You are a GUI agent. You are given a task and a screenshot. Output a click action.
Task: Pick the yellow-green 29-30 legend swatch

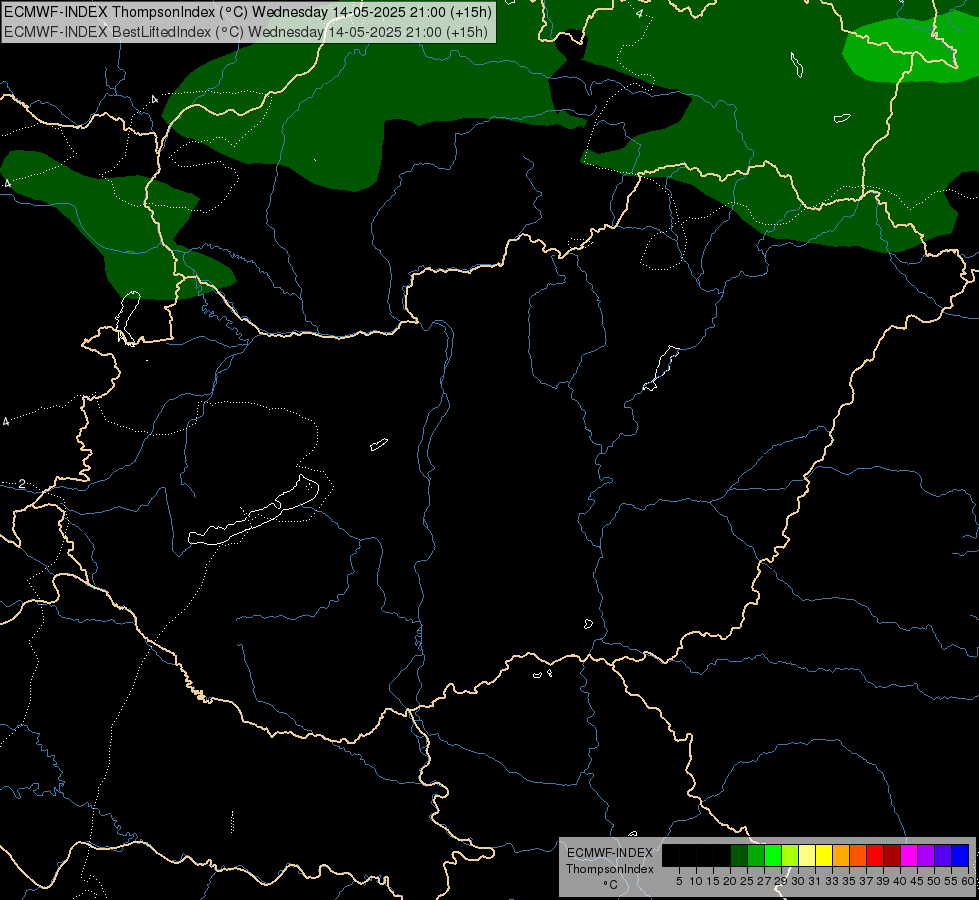(x=790, y=855)
